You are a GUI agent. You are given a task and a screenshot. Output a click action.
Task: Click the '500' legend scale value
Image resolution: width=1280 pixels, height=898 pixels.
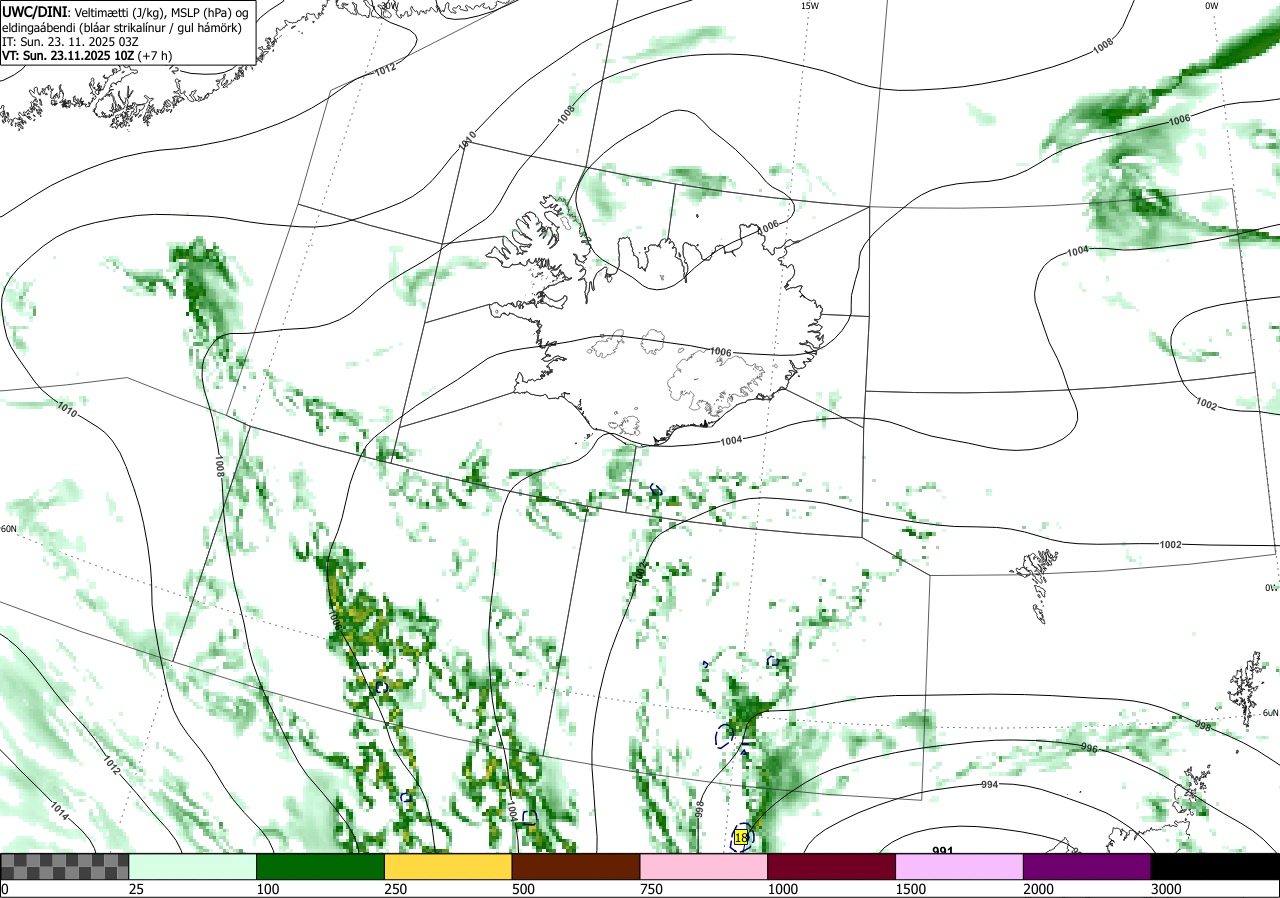click(523, 889)
